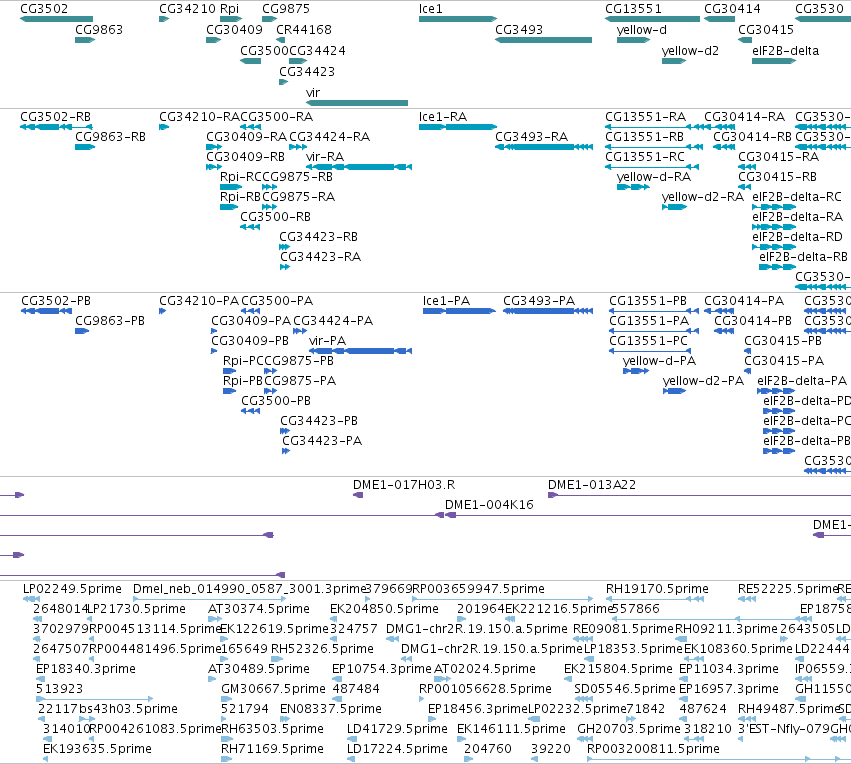Select the CG3493 gene label
The image size is (851, 764).
(519, 30)
